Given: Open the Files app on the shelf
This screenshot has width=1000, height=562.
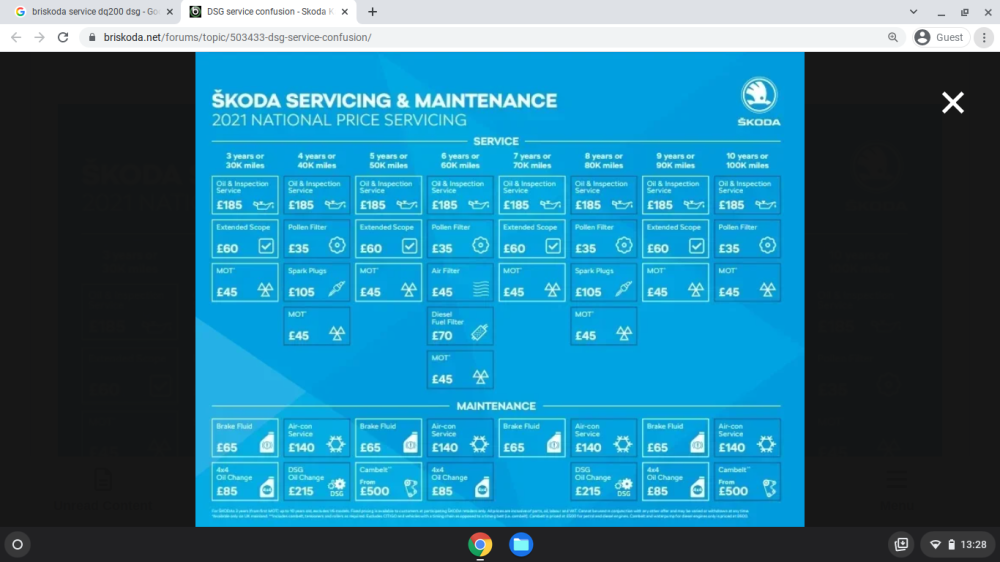Looking at the screenshot, I should tap(520, 544).
